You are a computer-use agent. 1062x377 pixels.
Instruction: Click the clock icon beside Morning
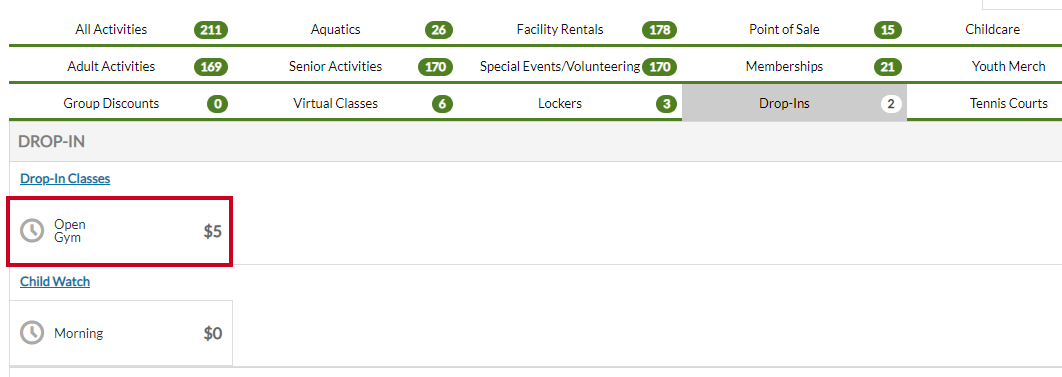(32, 333)
